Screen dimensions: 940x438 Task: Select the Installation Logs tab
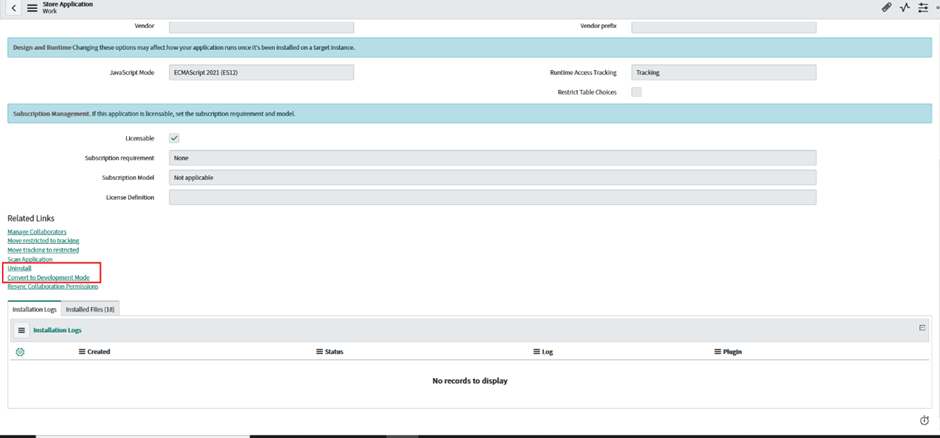point(34,310)
